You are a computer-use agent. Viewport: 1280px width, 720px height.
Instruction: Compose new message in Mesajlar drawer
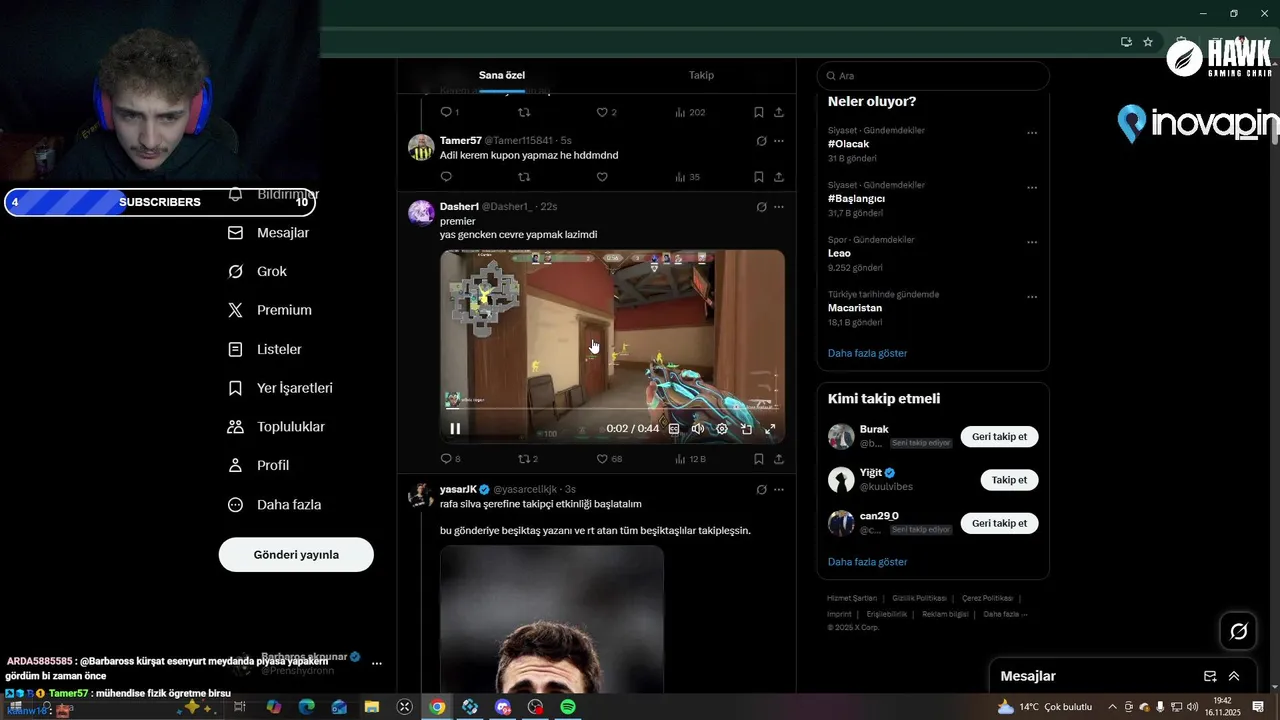point(1210,676)
